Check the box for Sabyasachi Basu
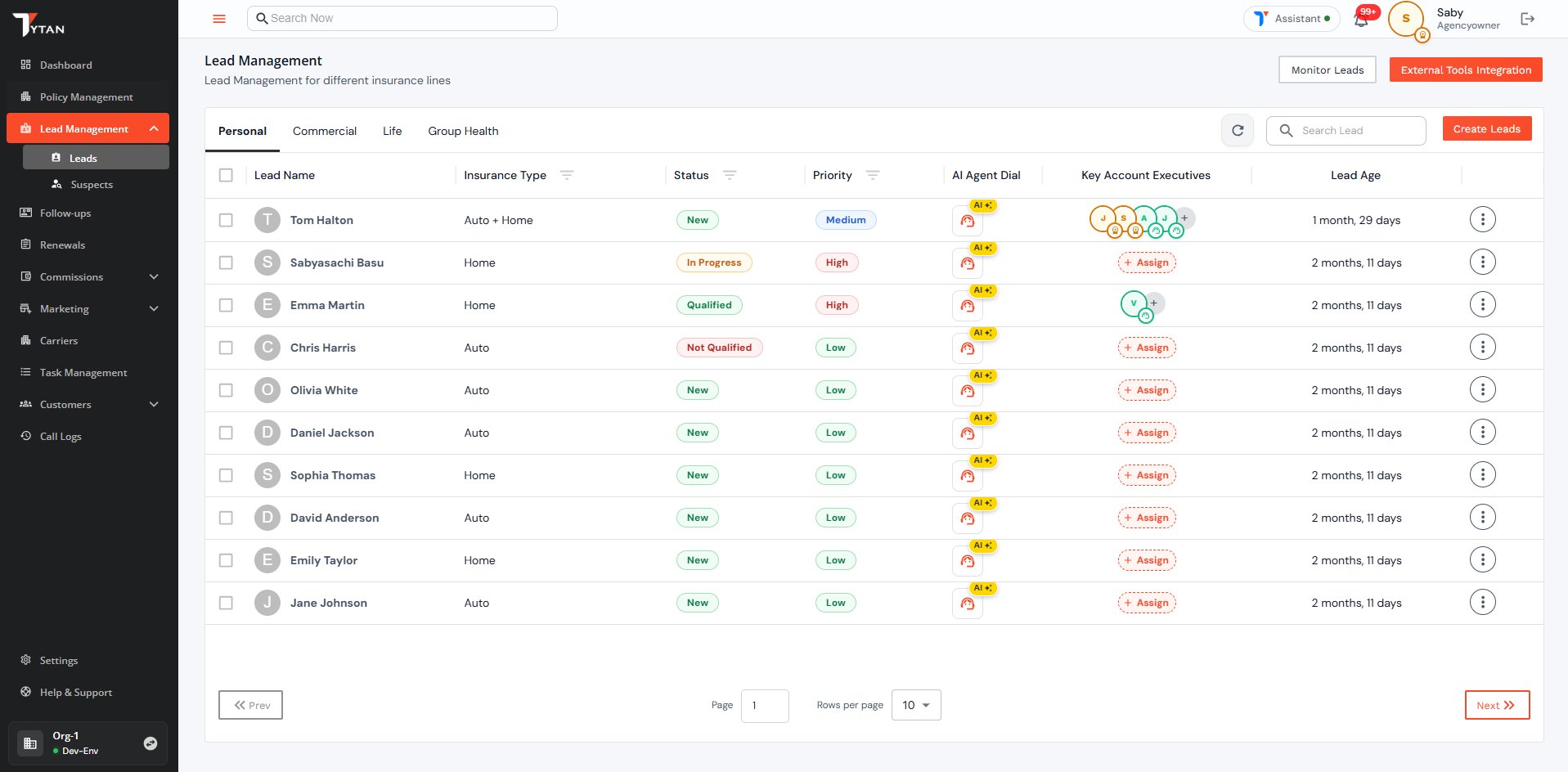Viewport: 1568px width, 784px height. click(x=226, y=263)
